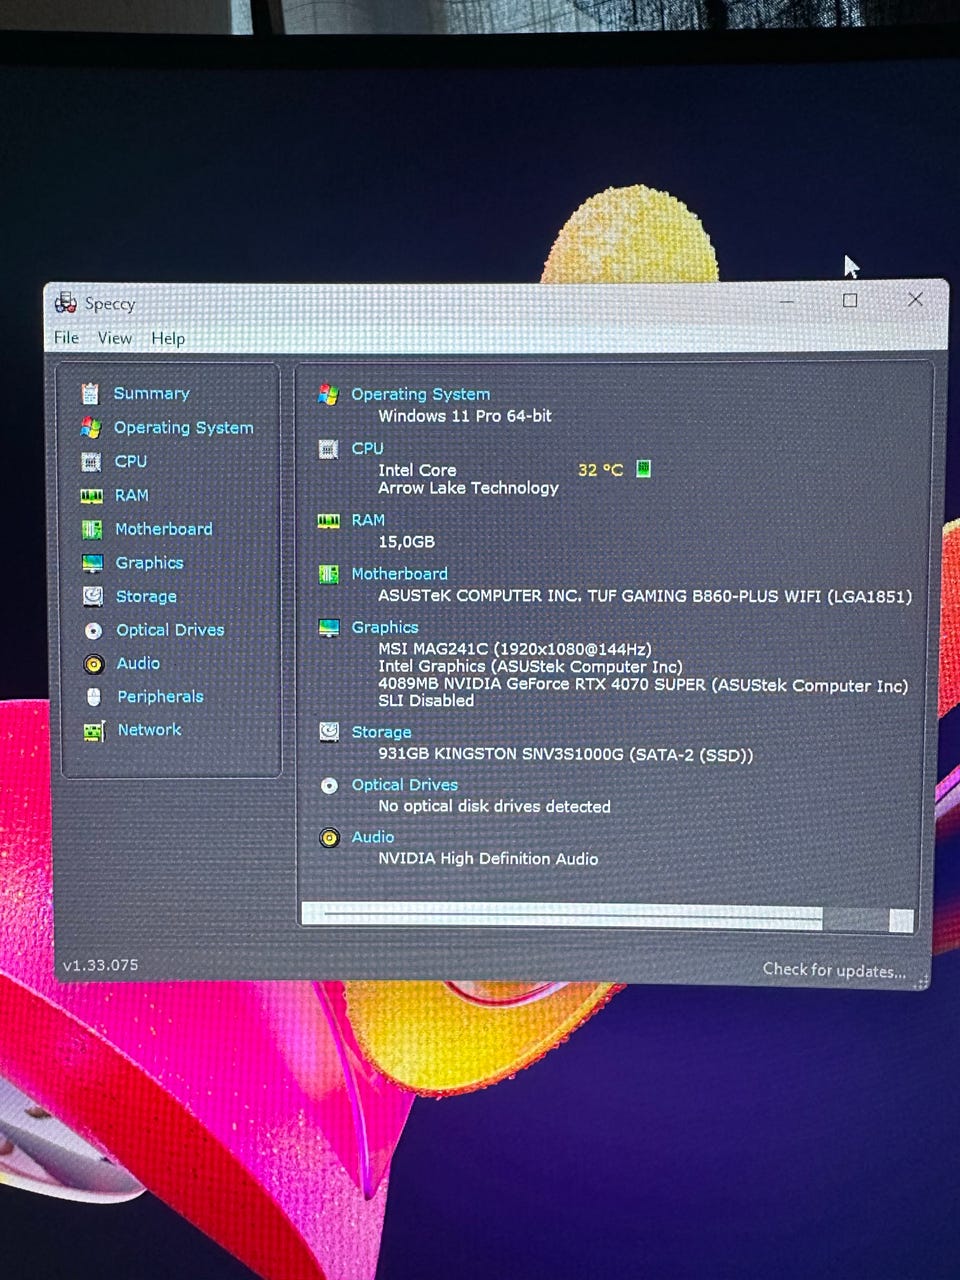Screen dimensions: 960x1280
Task: Click the Optical Drives heading link in summary
Action: coord(404,785)
